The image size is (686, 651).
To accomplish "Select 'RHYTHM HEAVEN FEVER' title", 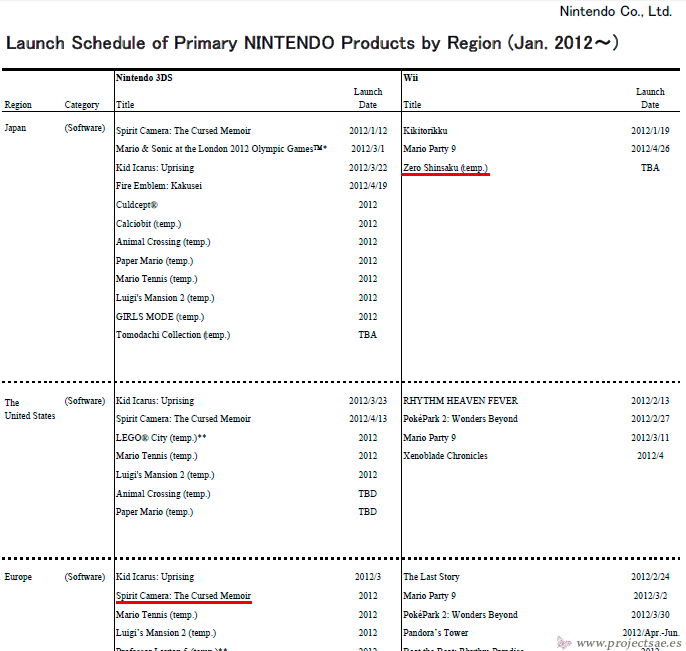I will [x=460, y=401].
